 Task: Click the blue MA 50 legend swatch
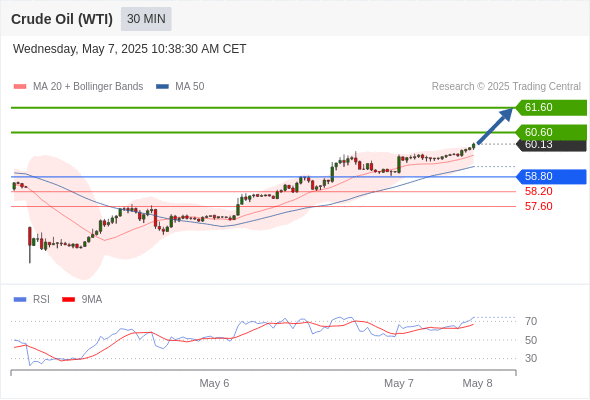tap(162, 87)
